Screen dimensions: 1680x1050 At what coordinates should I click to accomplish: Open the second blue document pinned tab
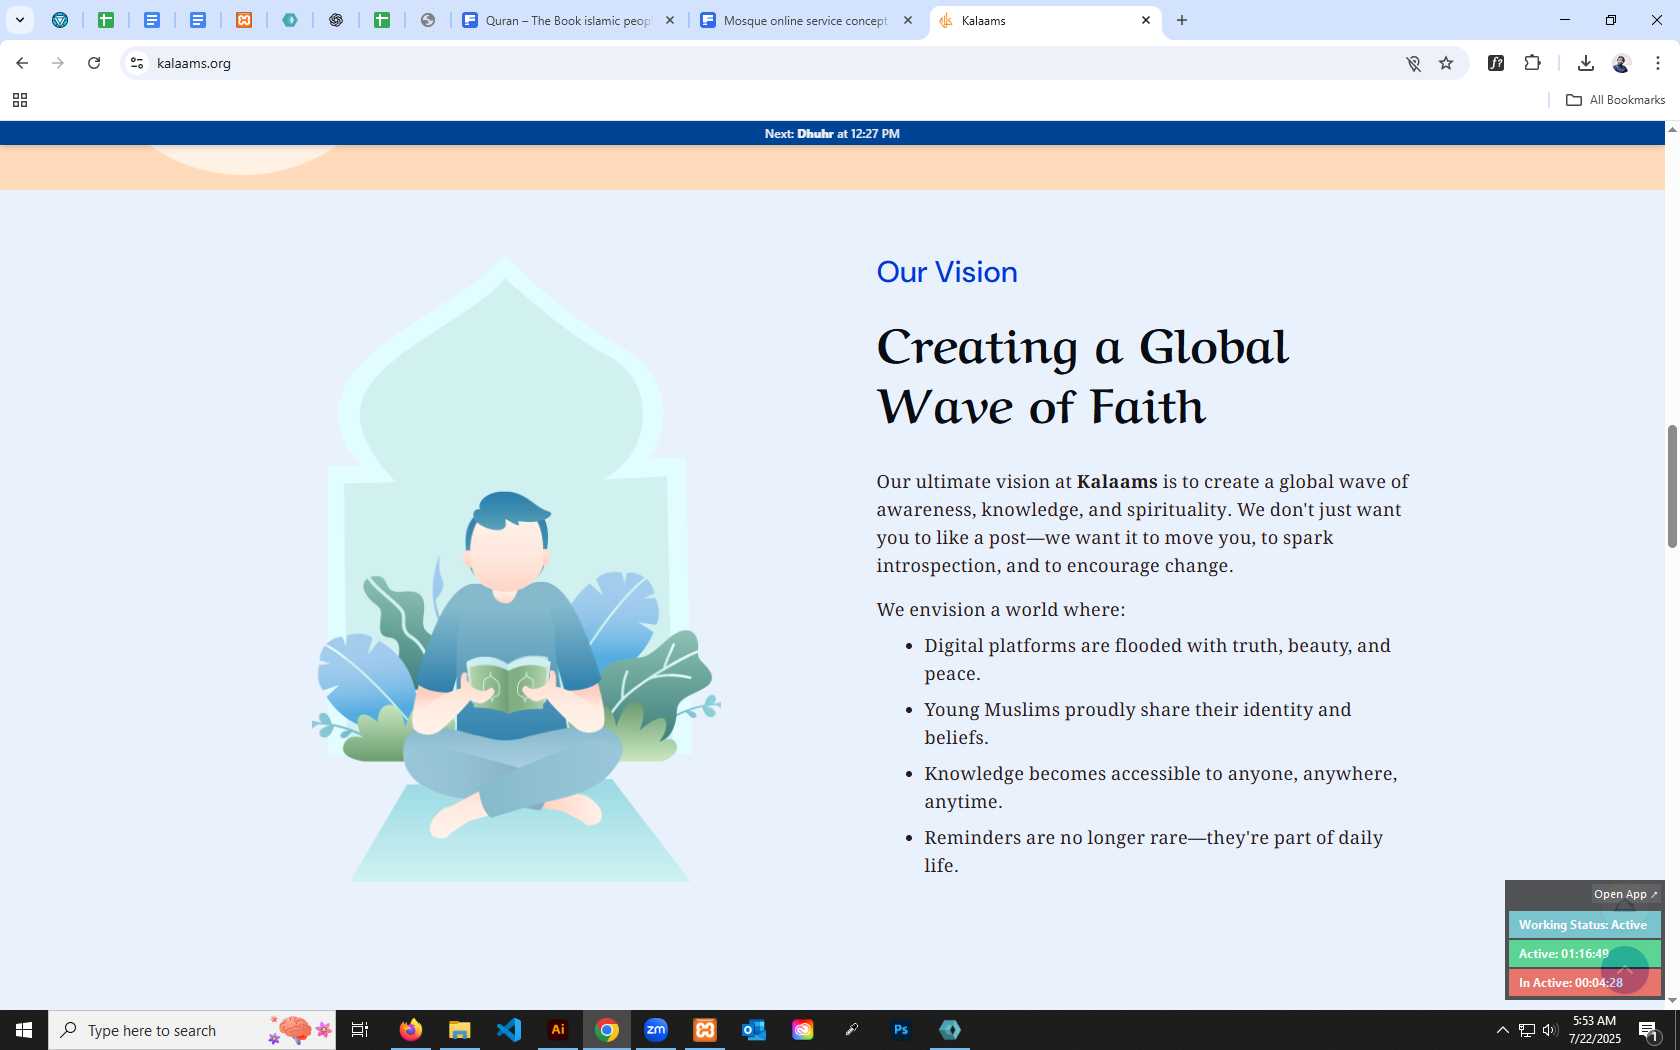[198, 20]
